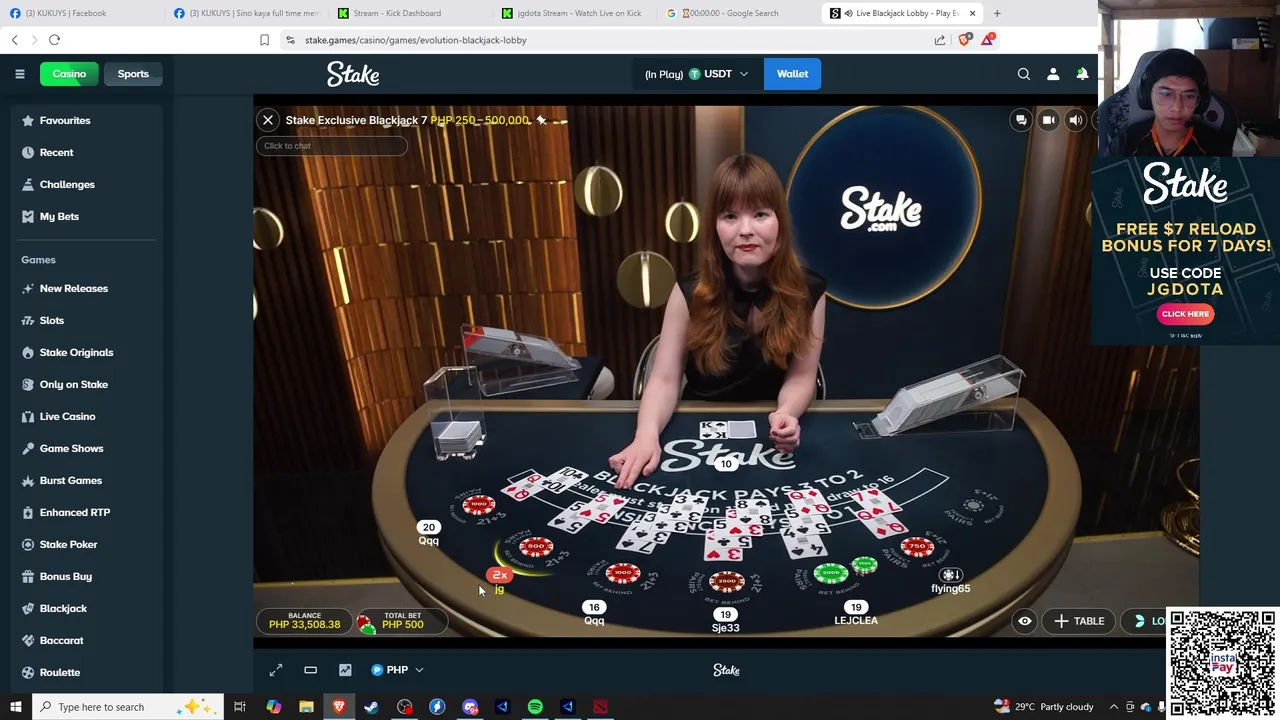1280x720 pixels.
Task: Click the chat input field
Action: [x=331, y=146]
